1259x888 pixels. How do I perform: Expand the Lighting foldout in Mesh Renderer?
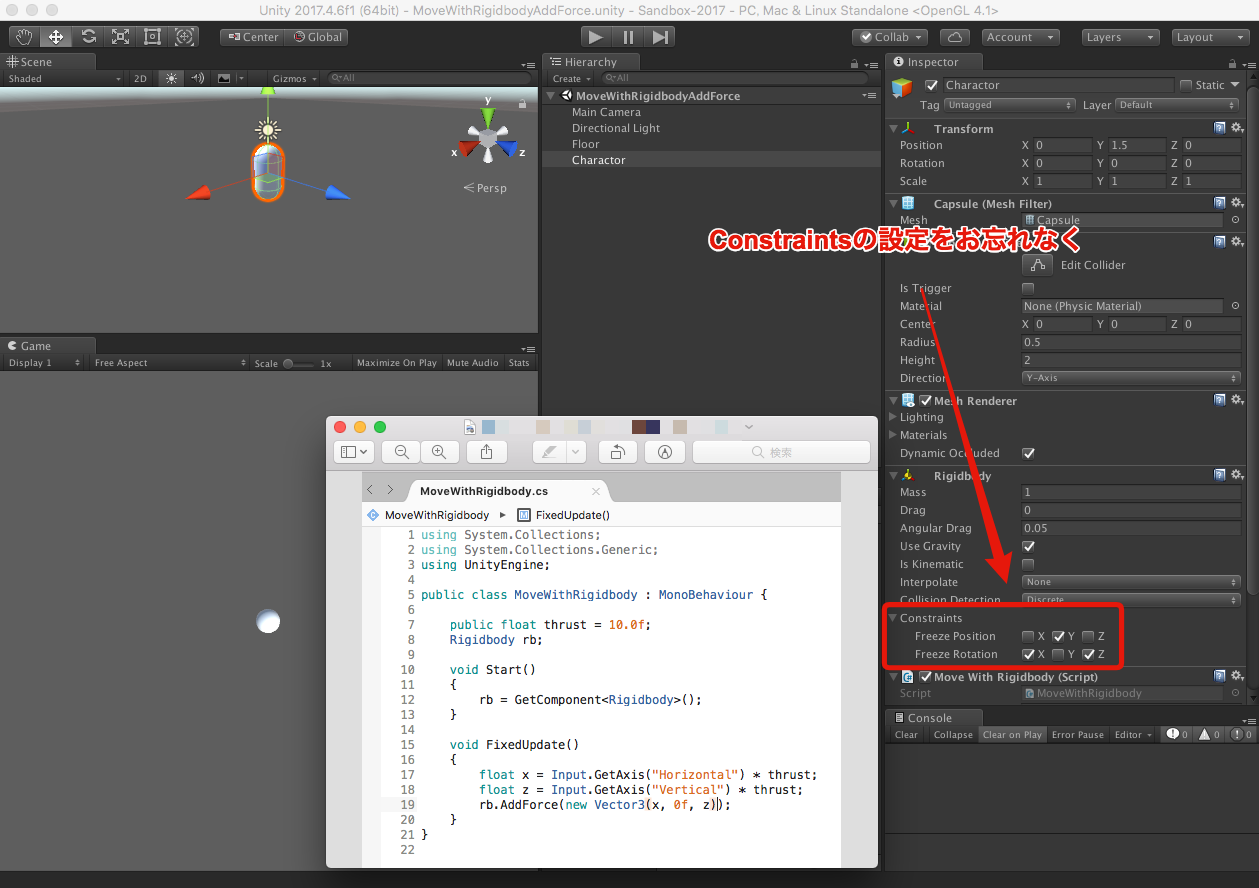(x=893, y=417)
